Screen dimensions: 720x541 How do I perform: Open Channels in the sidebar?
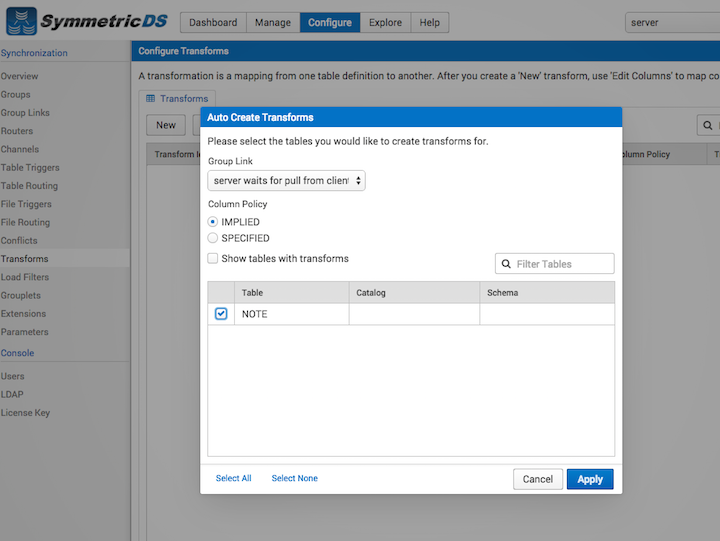tap(20, 149)
